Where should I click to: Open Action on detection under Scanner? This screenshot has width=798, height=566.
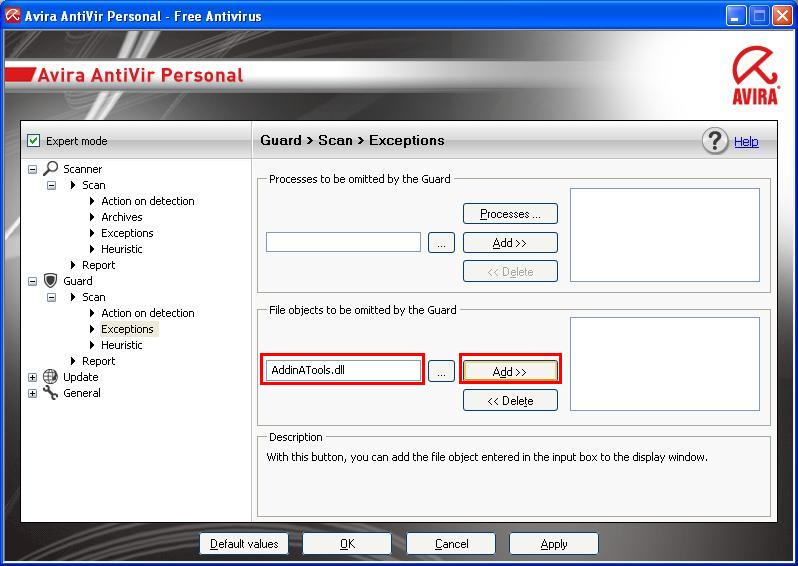tap(148, 201)
